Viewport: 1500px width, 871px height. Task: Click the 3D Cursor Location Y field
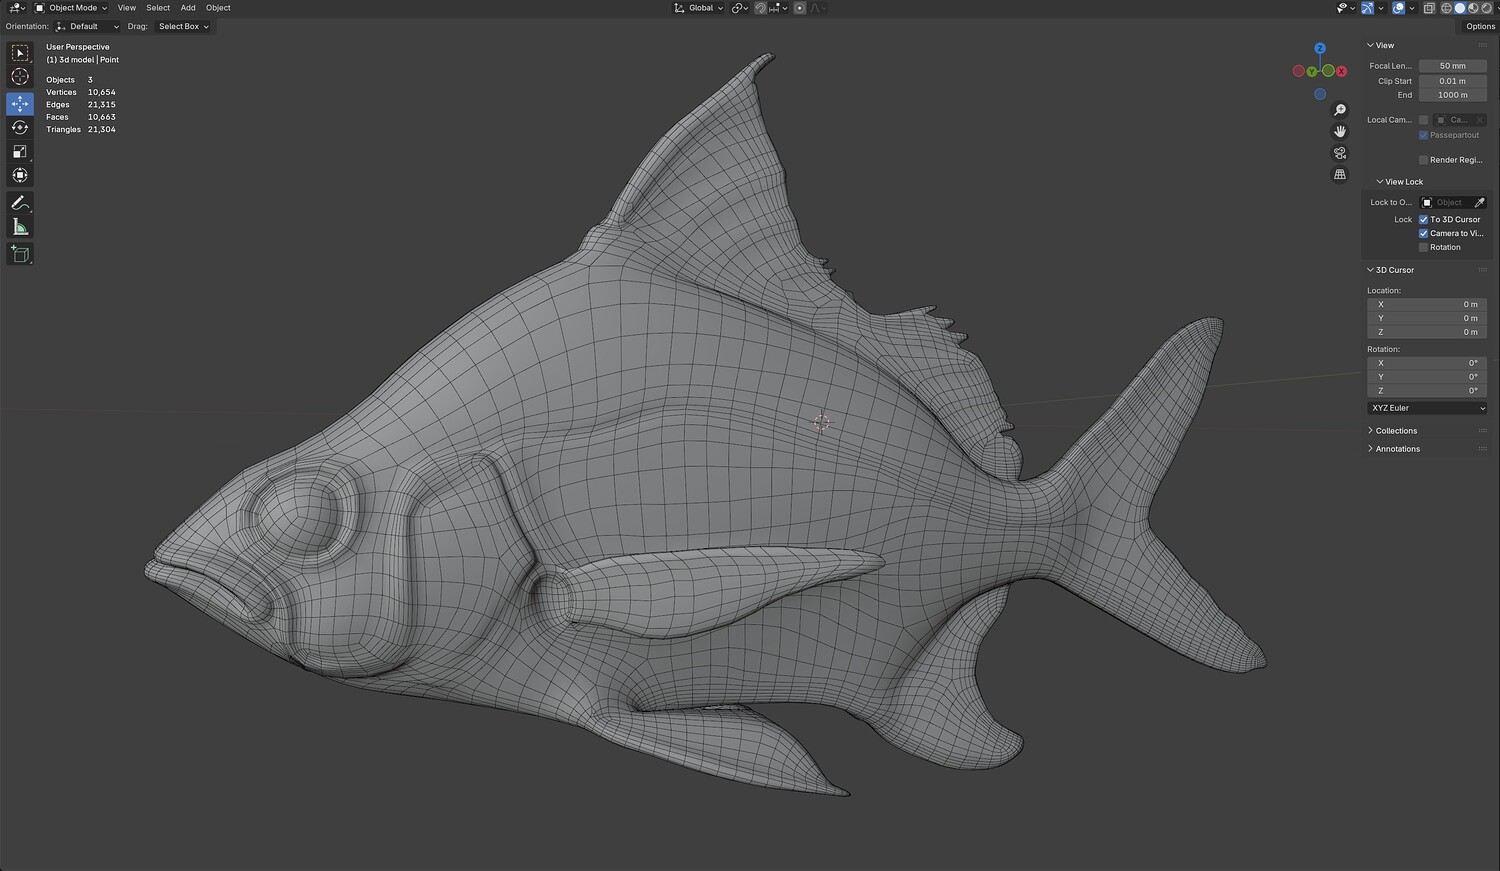pos(1427,318)
